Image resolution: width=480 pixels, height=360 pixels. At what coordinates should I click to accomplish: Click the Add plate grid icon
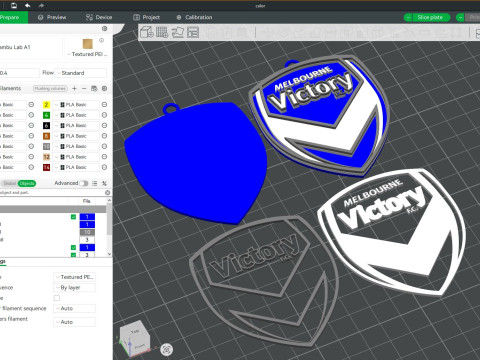[162, 32]
